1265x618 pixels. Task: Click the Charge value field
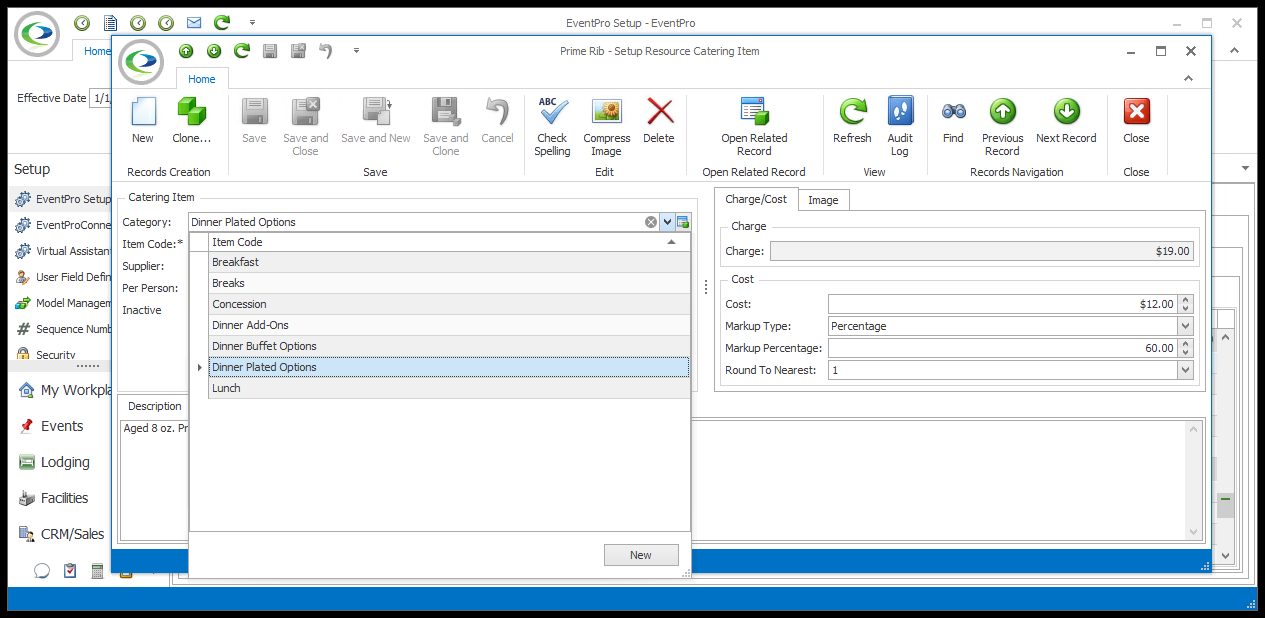[x=982, y=251]
